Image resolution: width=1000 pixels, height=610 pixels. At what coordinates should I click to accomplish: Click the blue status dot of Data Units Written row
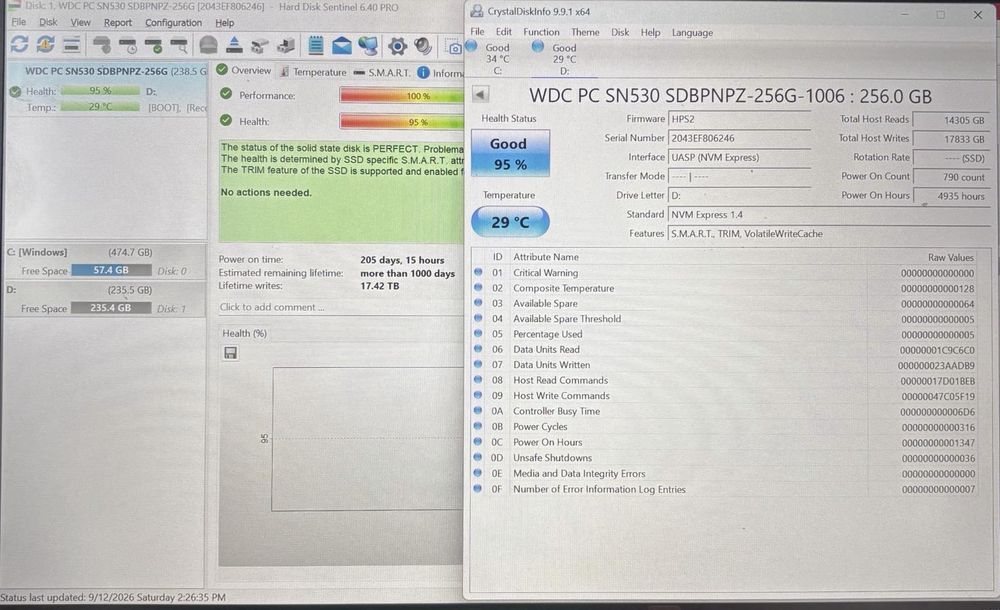478,364
